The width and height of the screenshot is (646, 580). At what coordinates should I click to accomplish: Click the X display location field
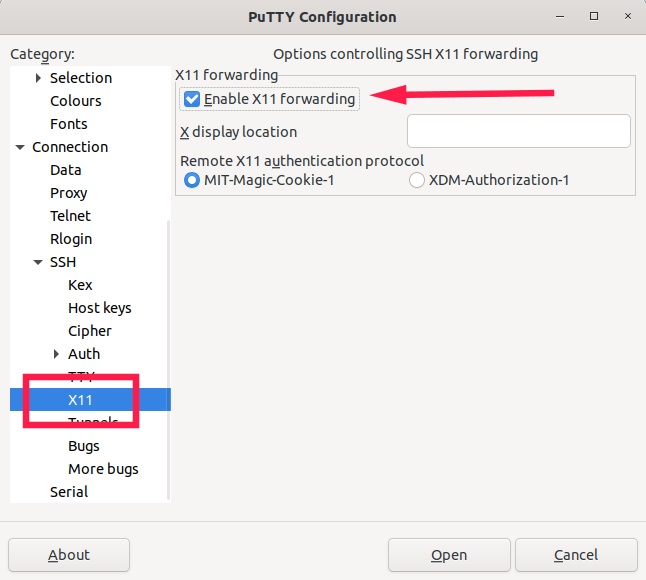(x=518, y=131)
